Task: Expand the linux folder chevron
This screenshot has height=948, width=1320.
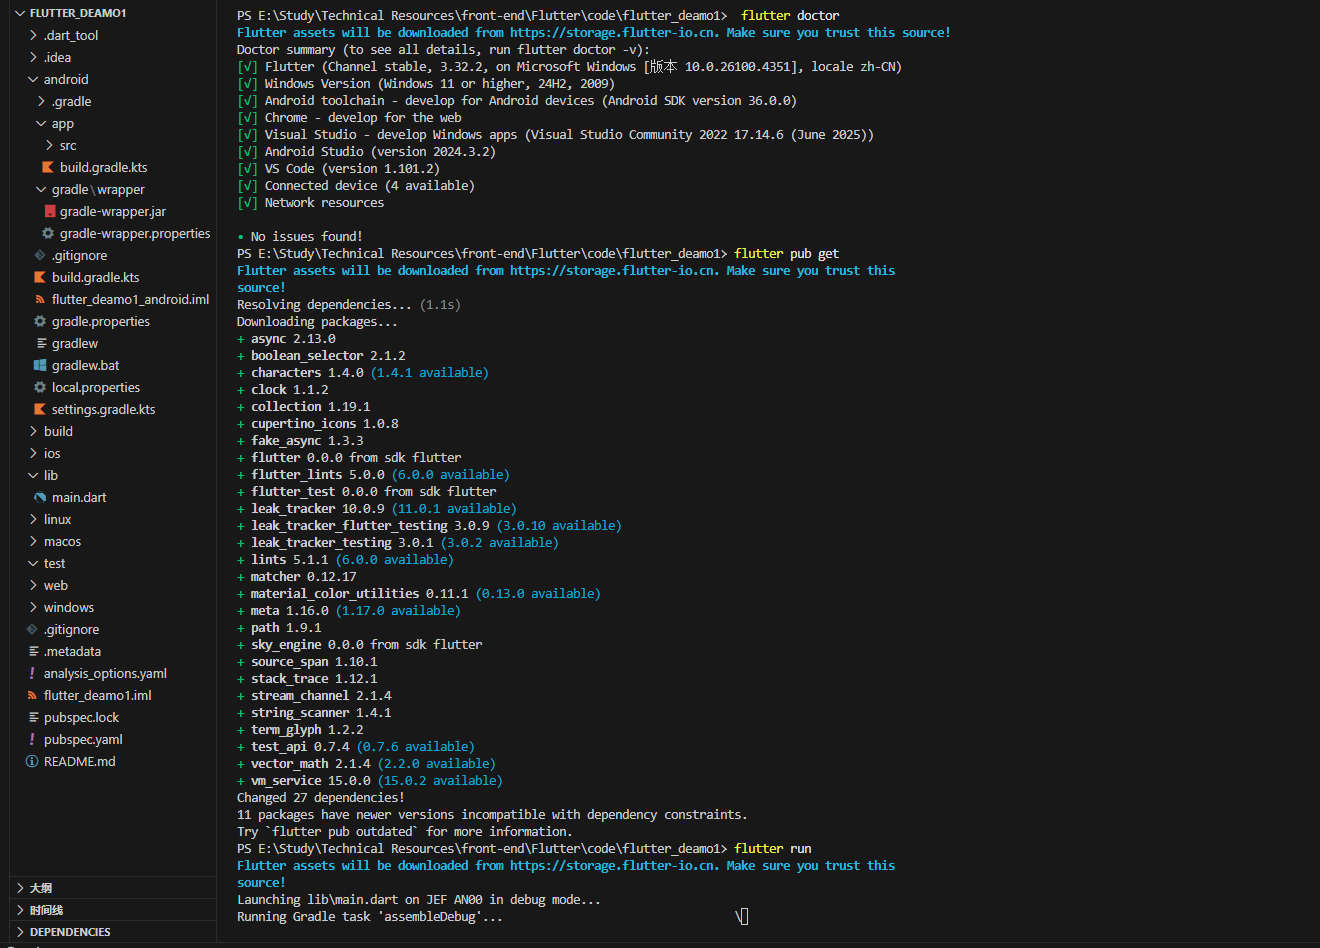Action: 34,519
